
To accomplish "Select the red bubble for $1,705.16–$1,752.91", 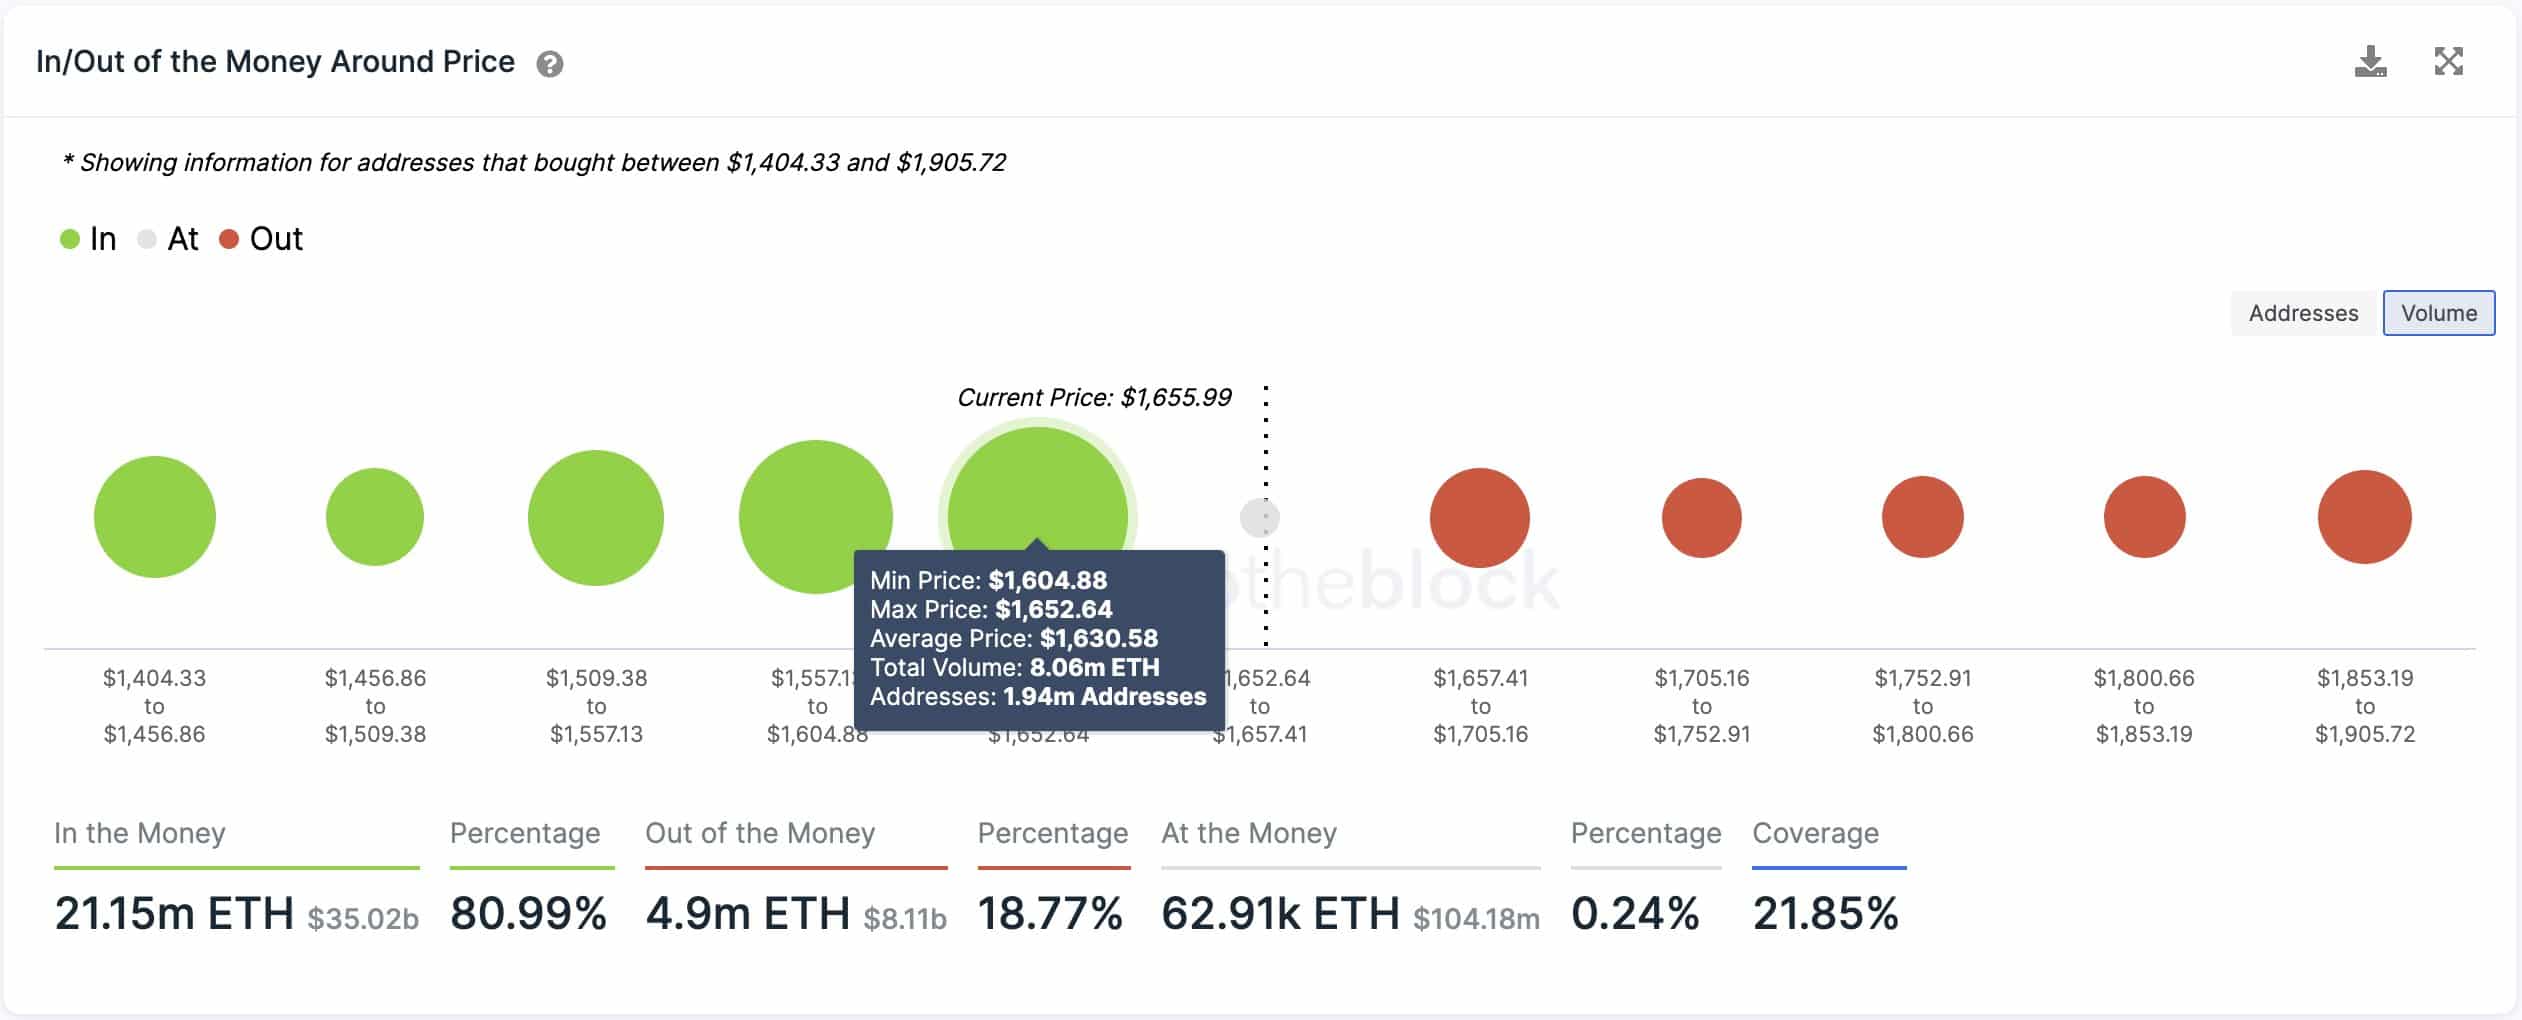I will point(1702,517).
